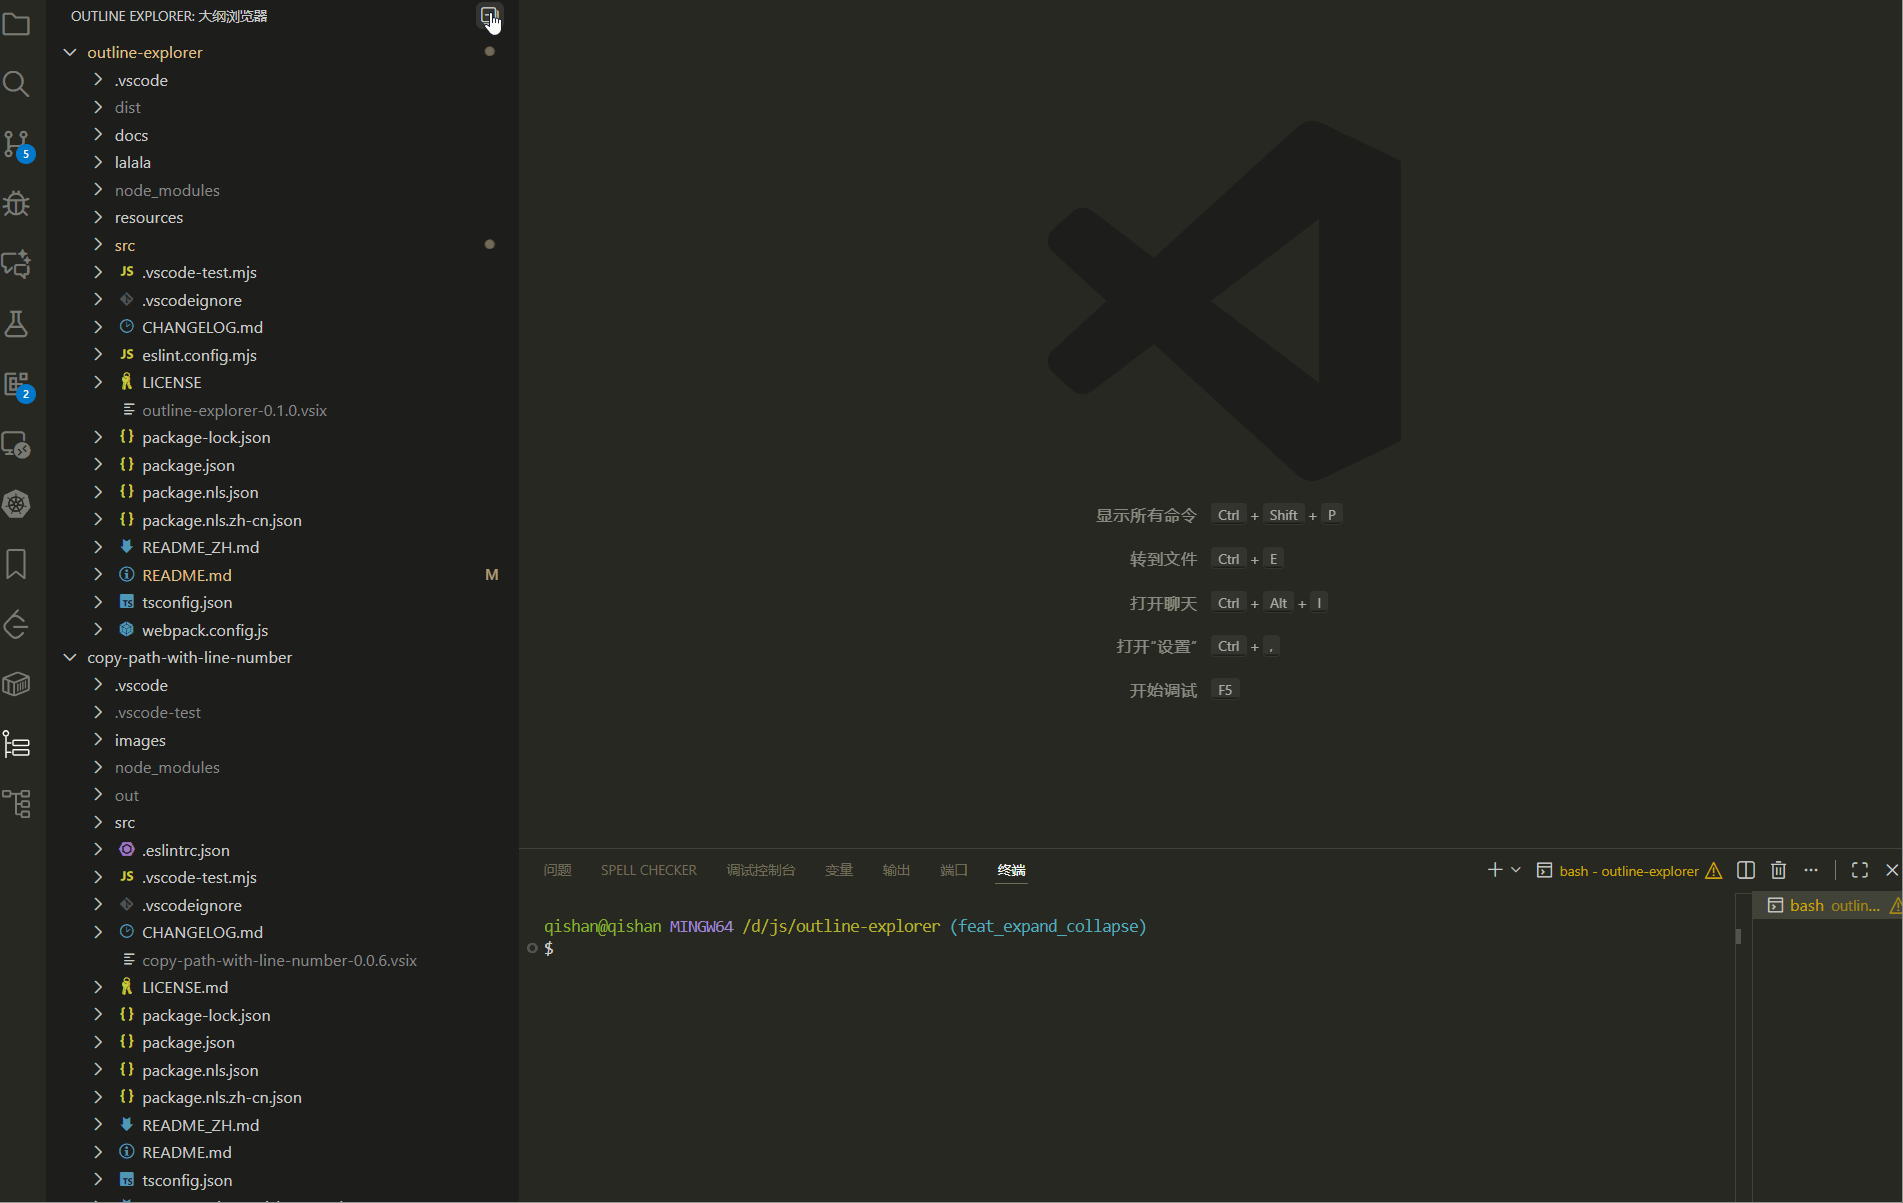
Task: Open the Kubernetes helm-wheel view
Action: click(17, 504)
